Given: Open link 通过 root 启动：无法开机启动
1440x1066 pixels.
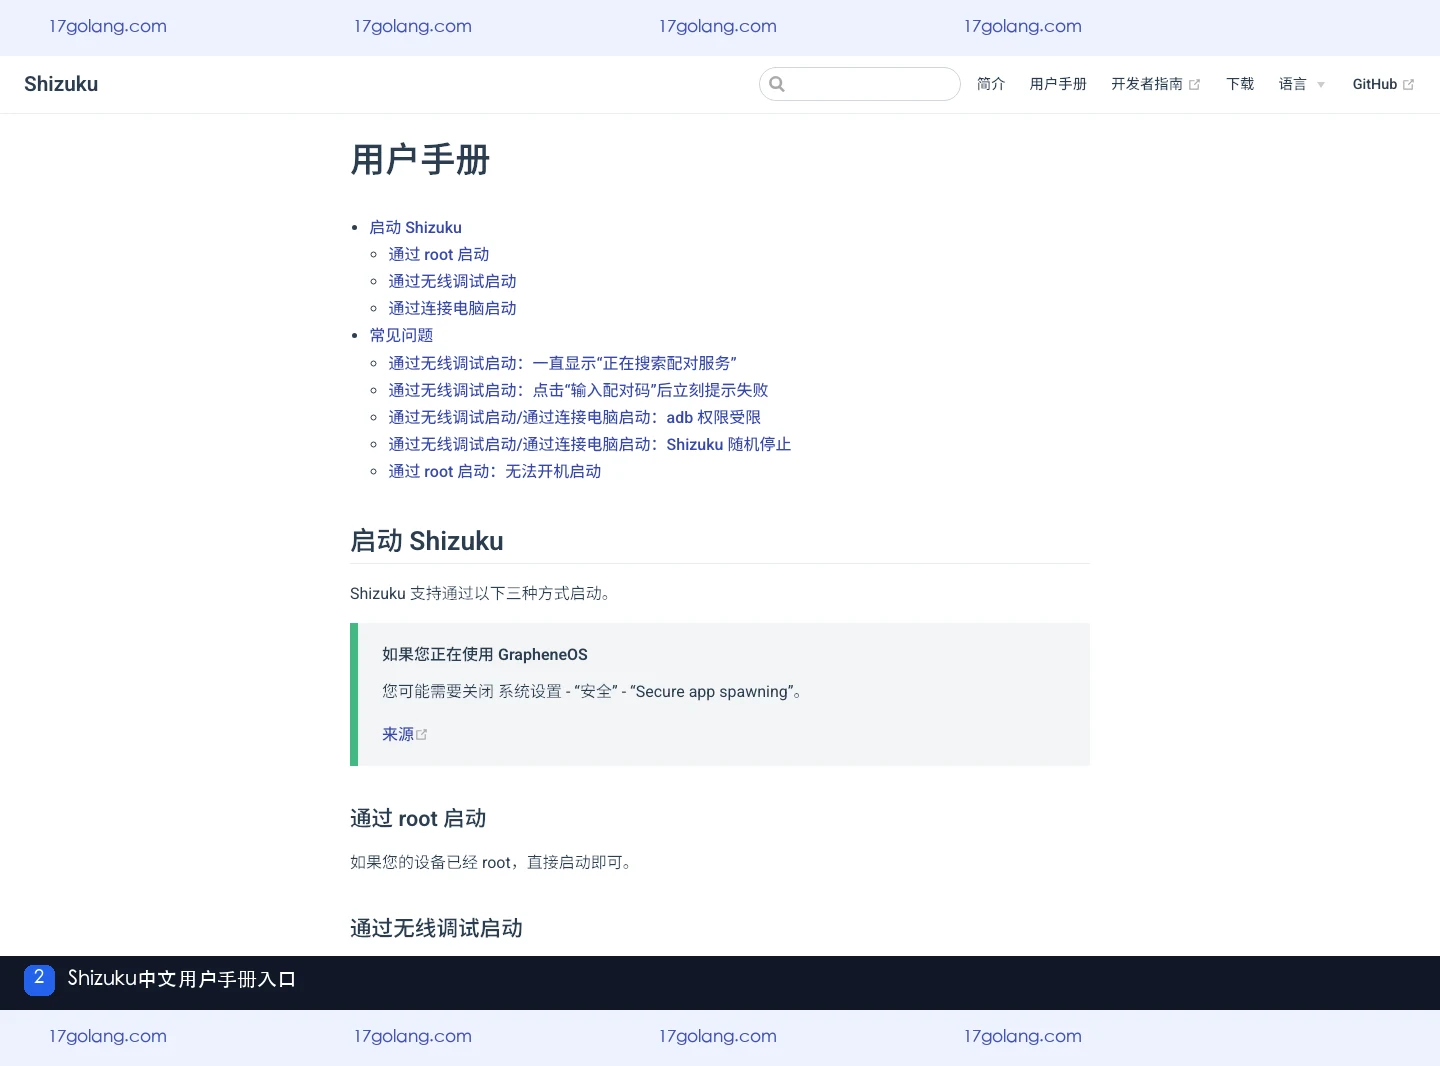Looking at the screenshot, I should coord(495,471).
